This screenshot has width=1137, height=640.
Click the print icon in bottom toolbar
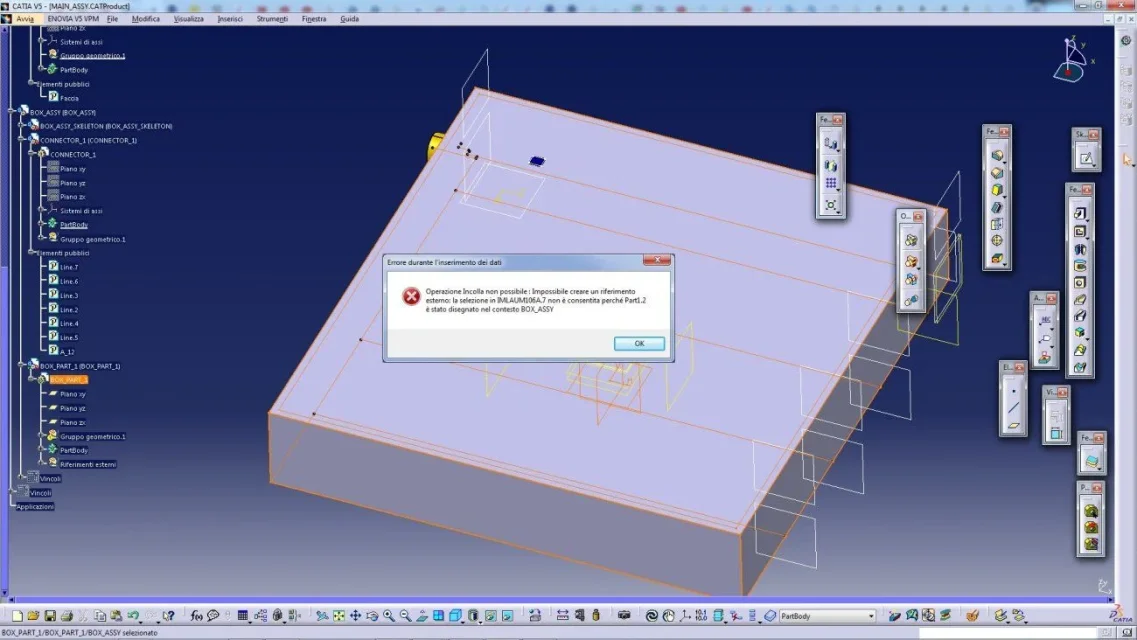pos(67,616)
